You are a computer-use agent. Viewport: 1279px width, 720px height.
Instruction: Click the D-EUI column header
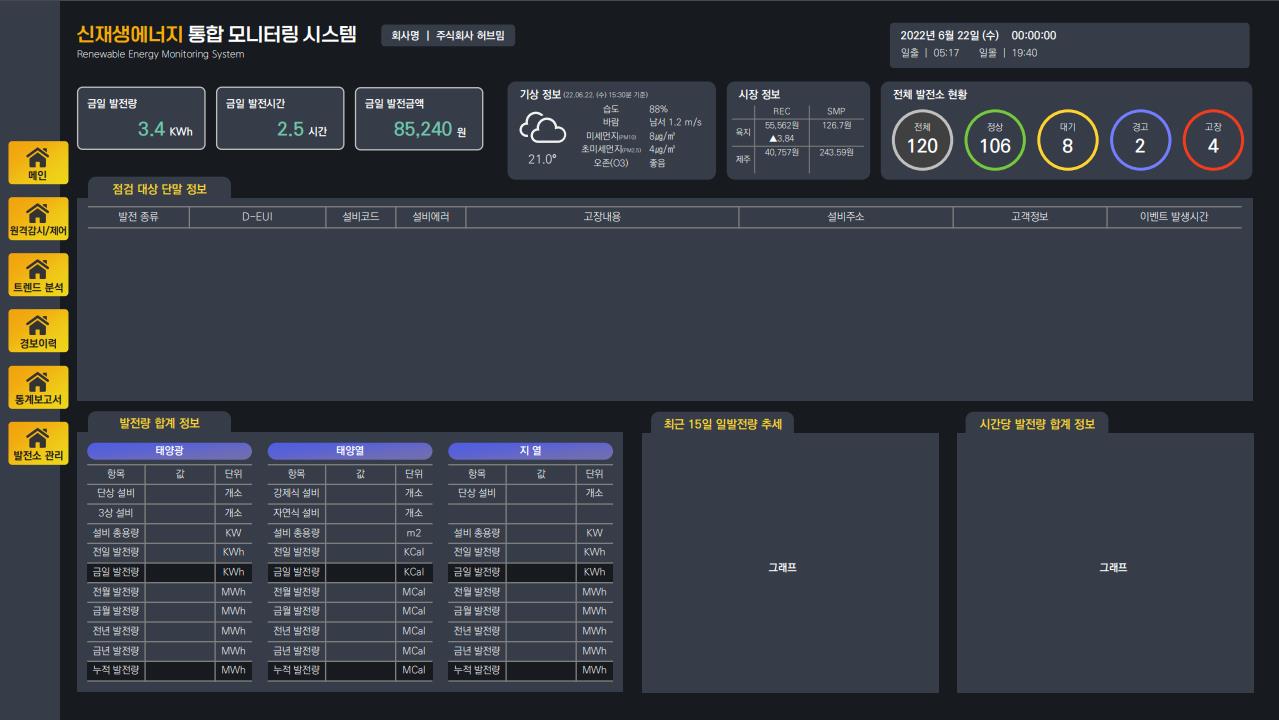click(258, 217)
